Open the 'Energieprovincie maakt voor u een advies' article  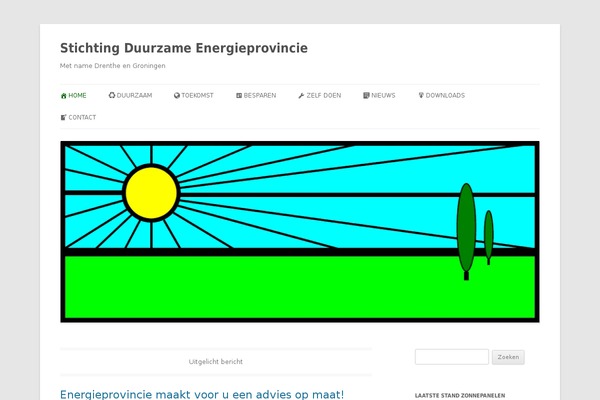(202, 394)
